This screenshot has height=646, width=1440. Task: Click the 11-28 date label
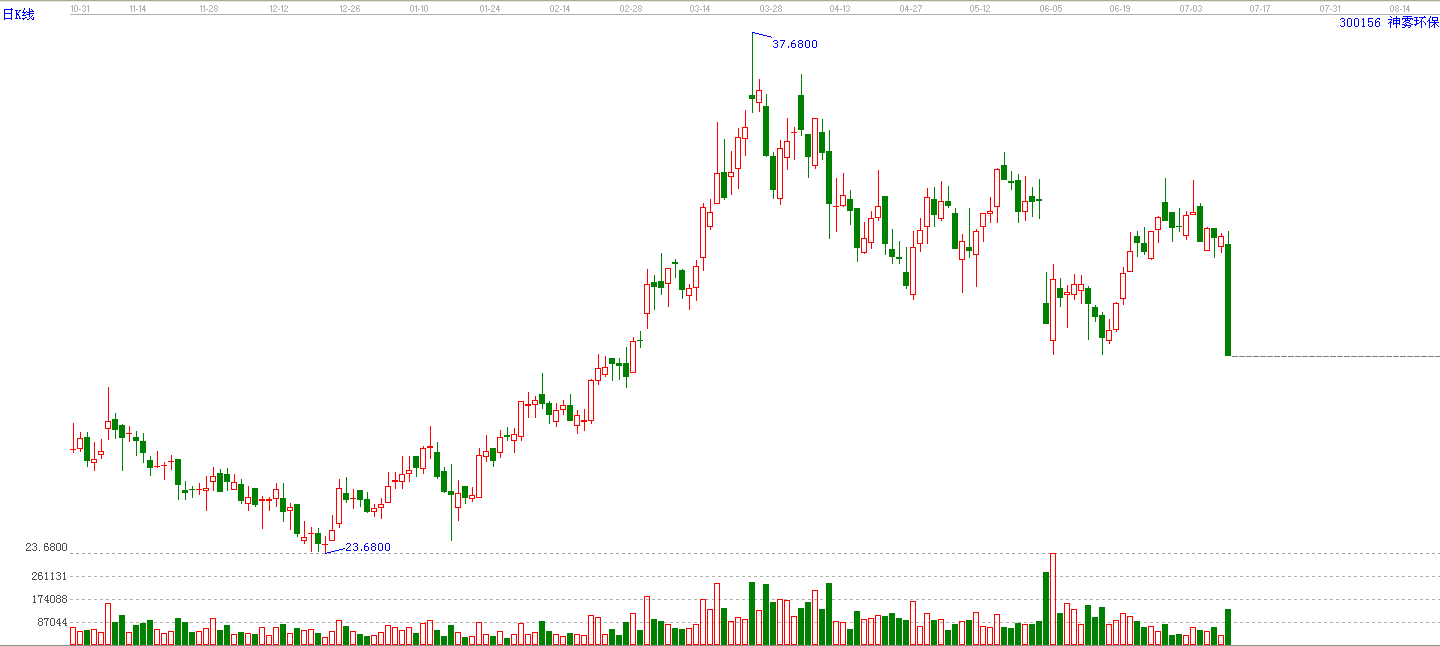click(x=209, y=7)
